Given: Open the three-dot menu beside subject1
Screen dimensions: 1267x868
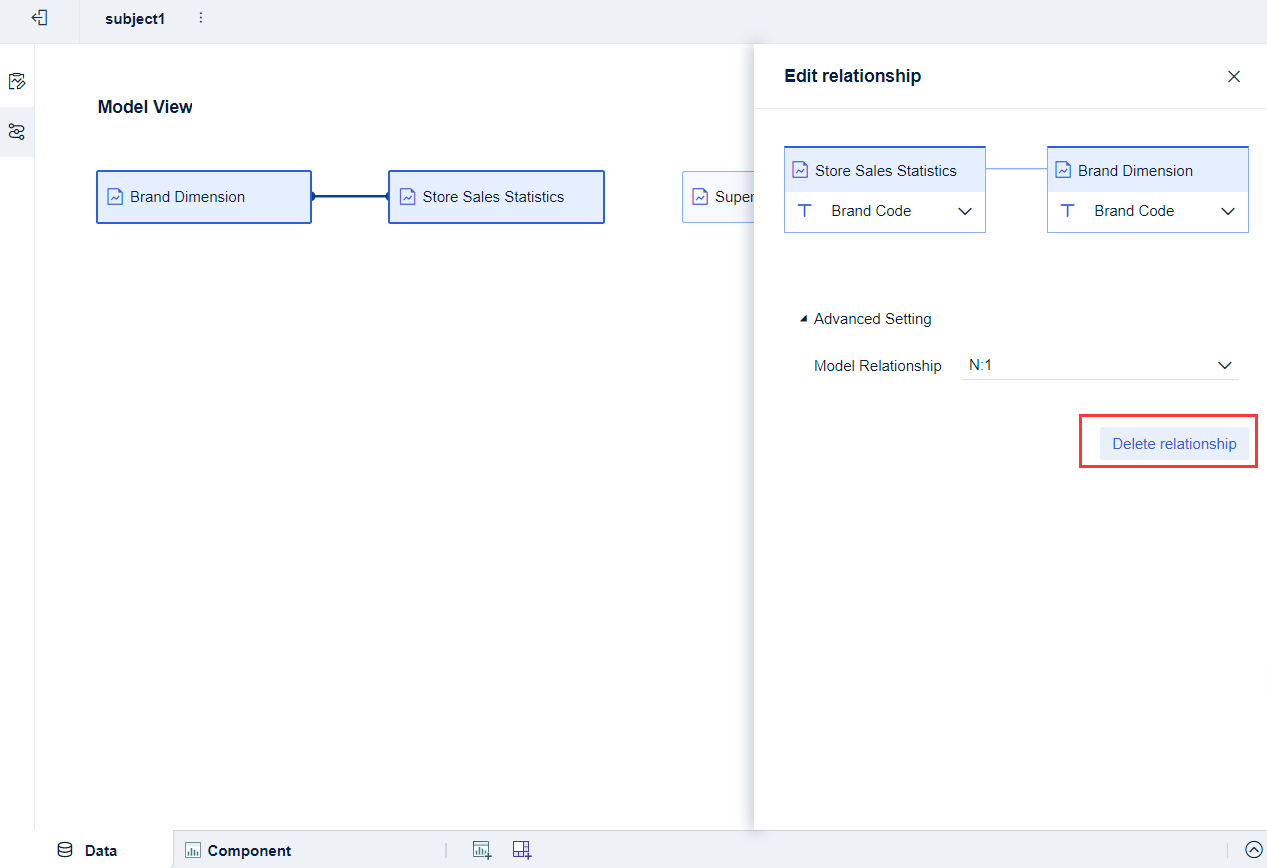Looking at the screenshot, I should pos(200,19).
